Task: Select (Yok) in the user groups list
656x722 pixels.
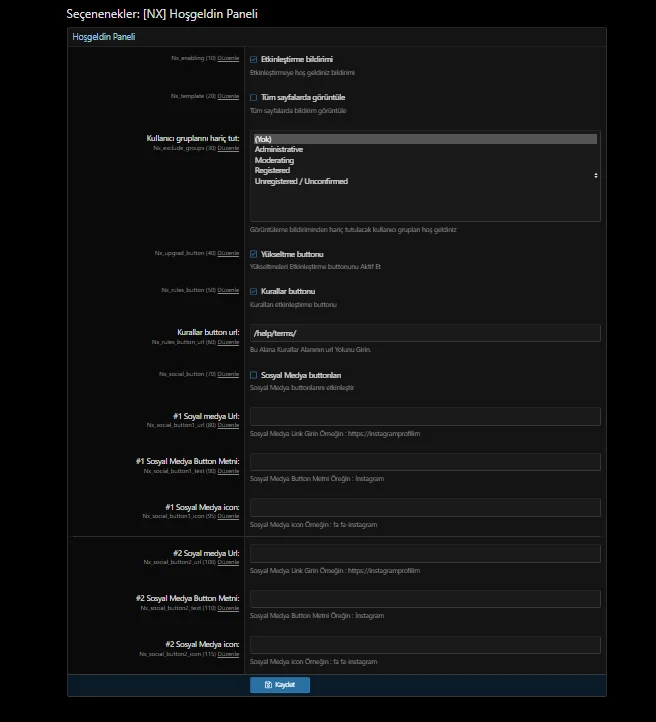Action: click(x=264, y=139)
